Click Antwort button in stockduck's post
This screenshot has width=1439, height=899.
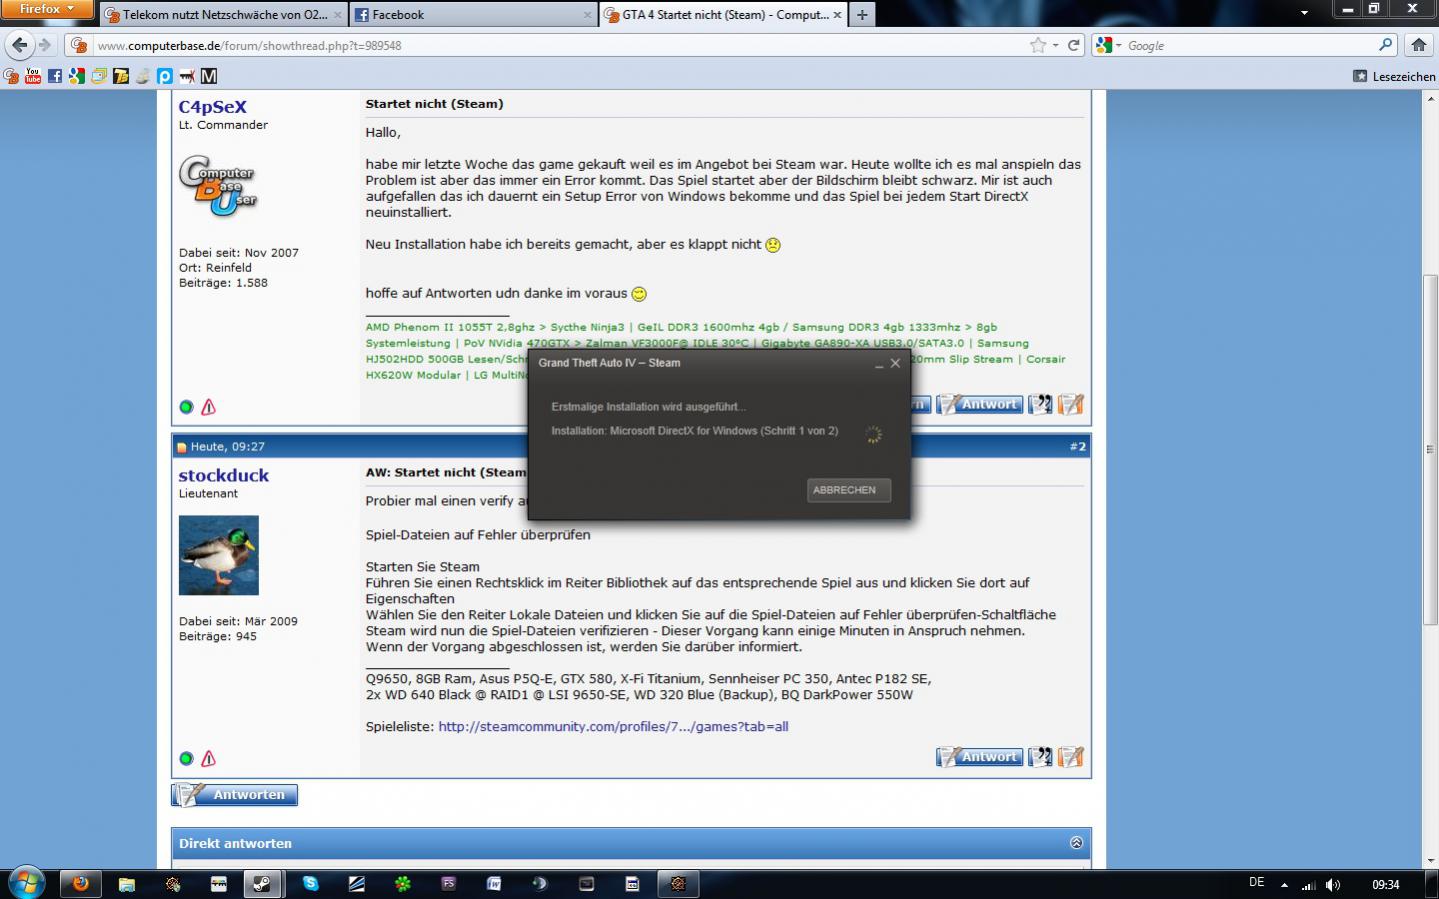point(980,757)
